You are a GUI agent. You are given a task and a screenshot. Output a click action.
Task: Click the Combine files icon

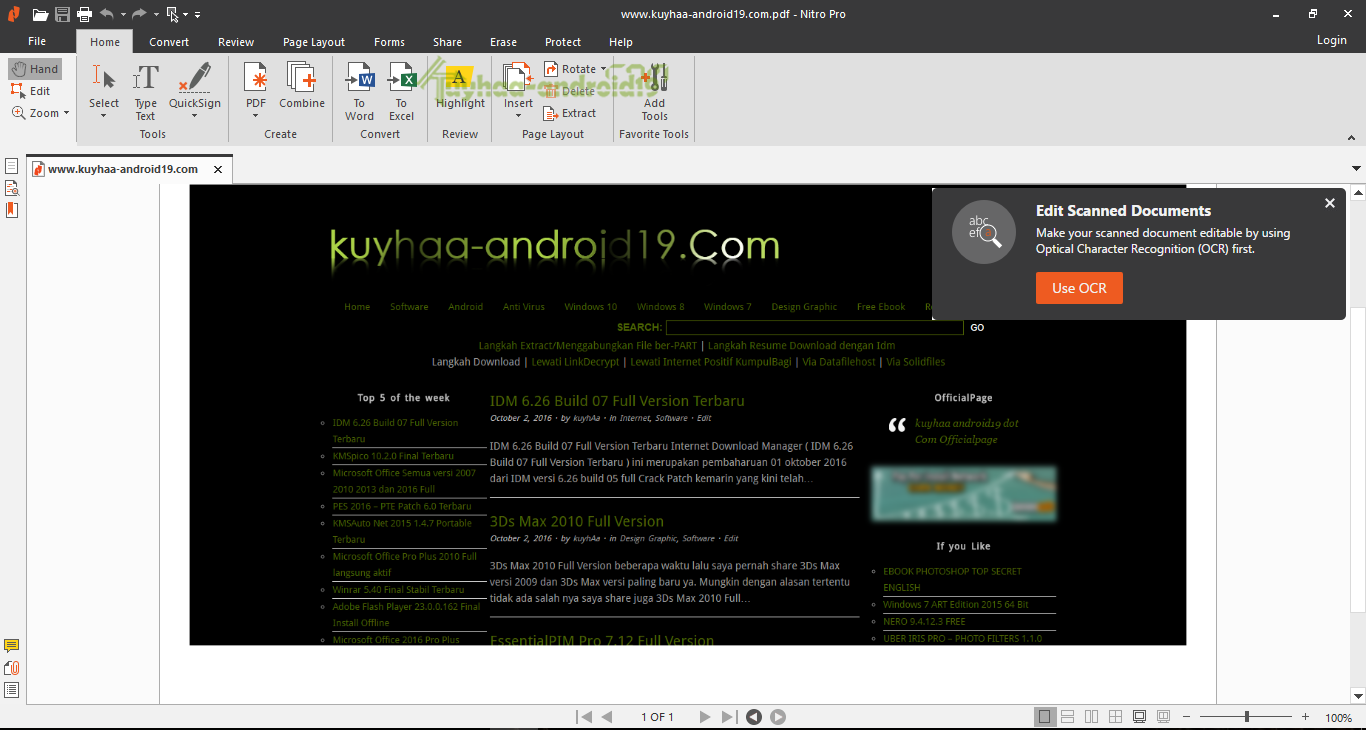302,86
